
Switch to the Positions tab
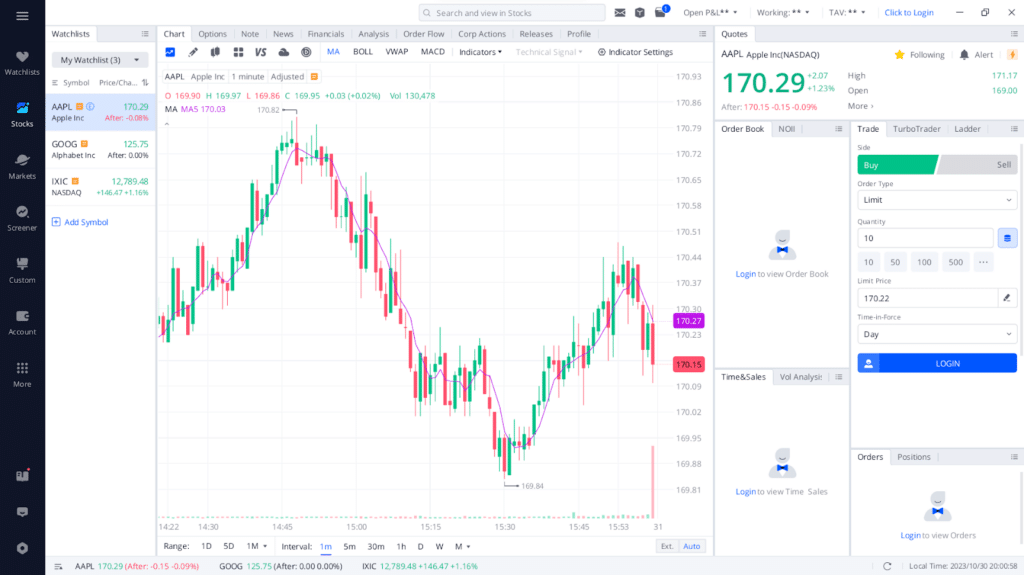tap(913, 457)
